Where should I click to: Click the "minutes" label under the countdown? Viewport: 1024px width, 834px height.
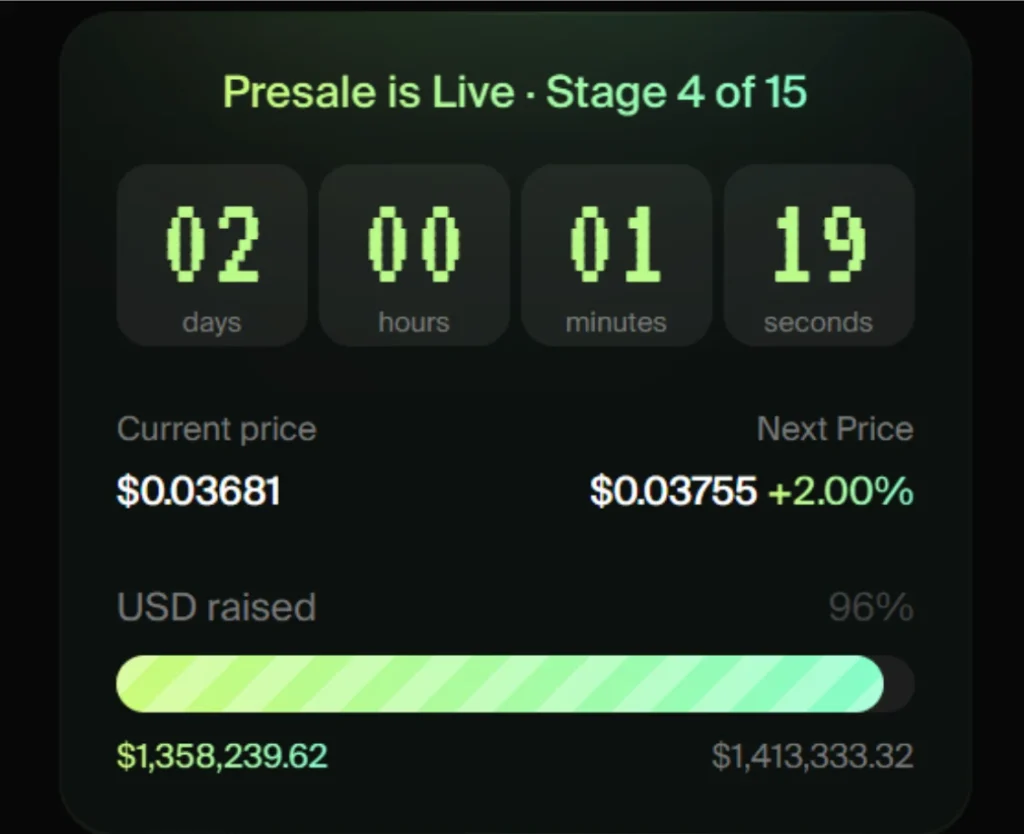click(616, 323)
